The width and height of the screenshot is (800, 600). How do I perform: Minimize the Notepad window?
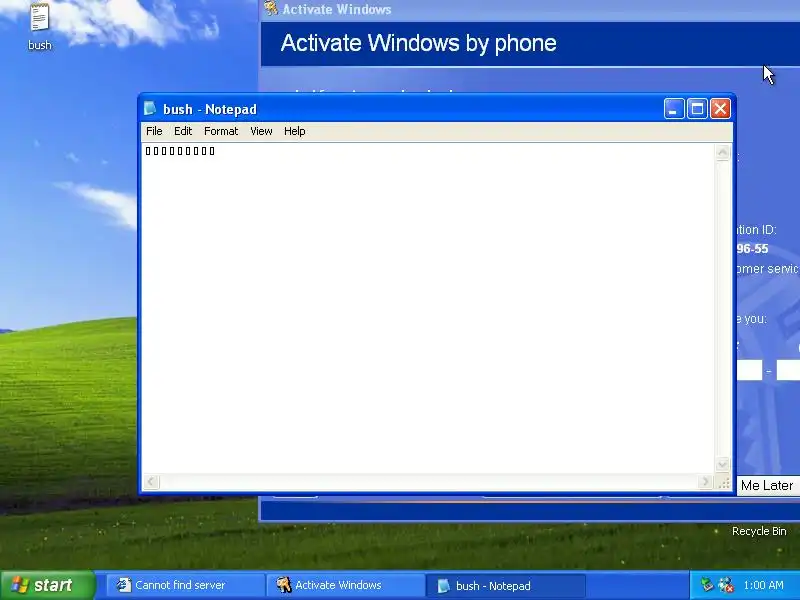pos(674,109)
